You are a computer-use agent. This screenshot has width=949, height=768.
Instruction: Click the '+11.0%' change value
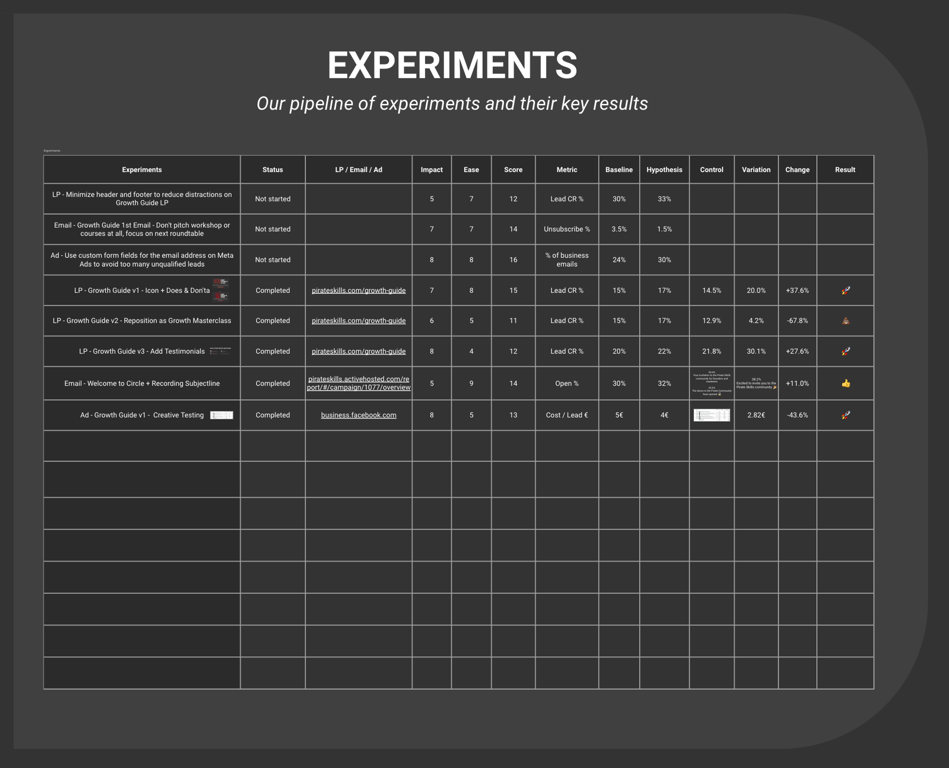(797, 383)
